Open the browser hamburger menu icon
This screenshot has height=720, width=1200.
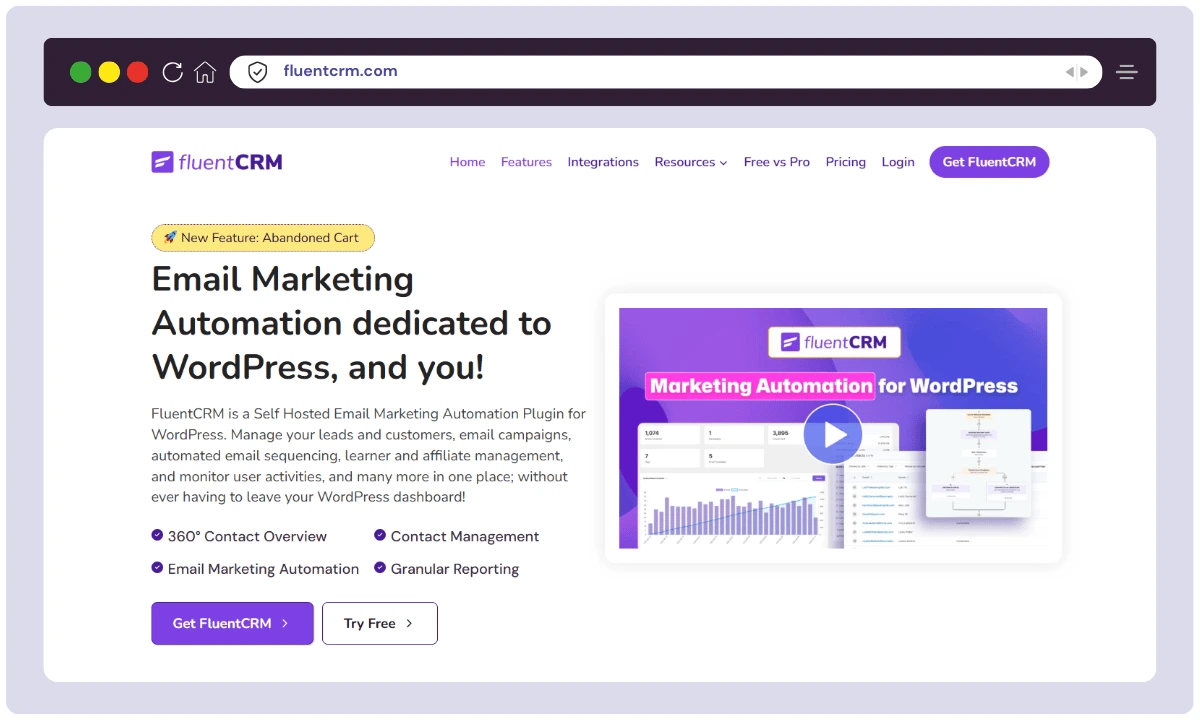(x=1128, y=72)
